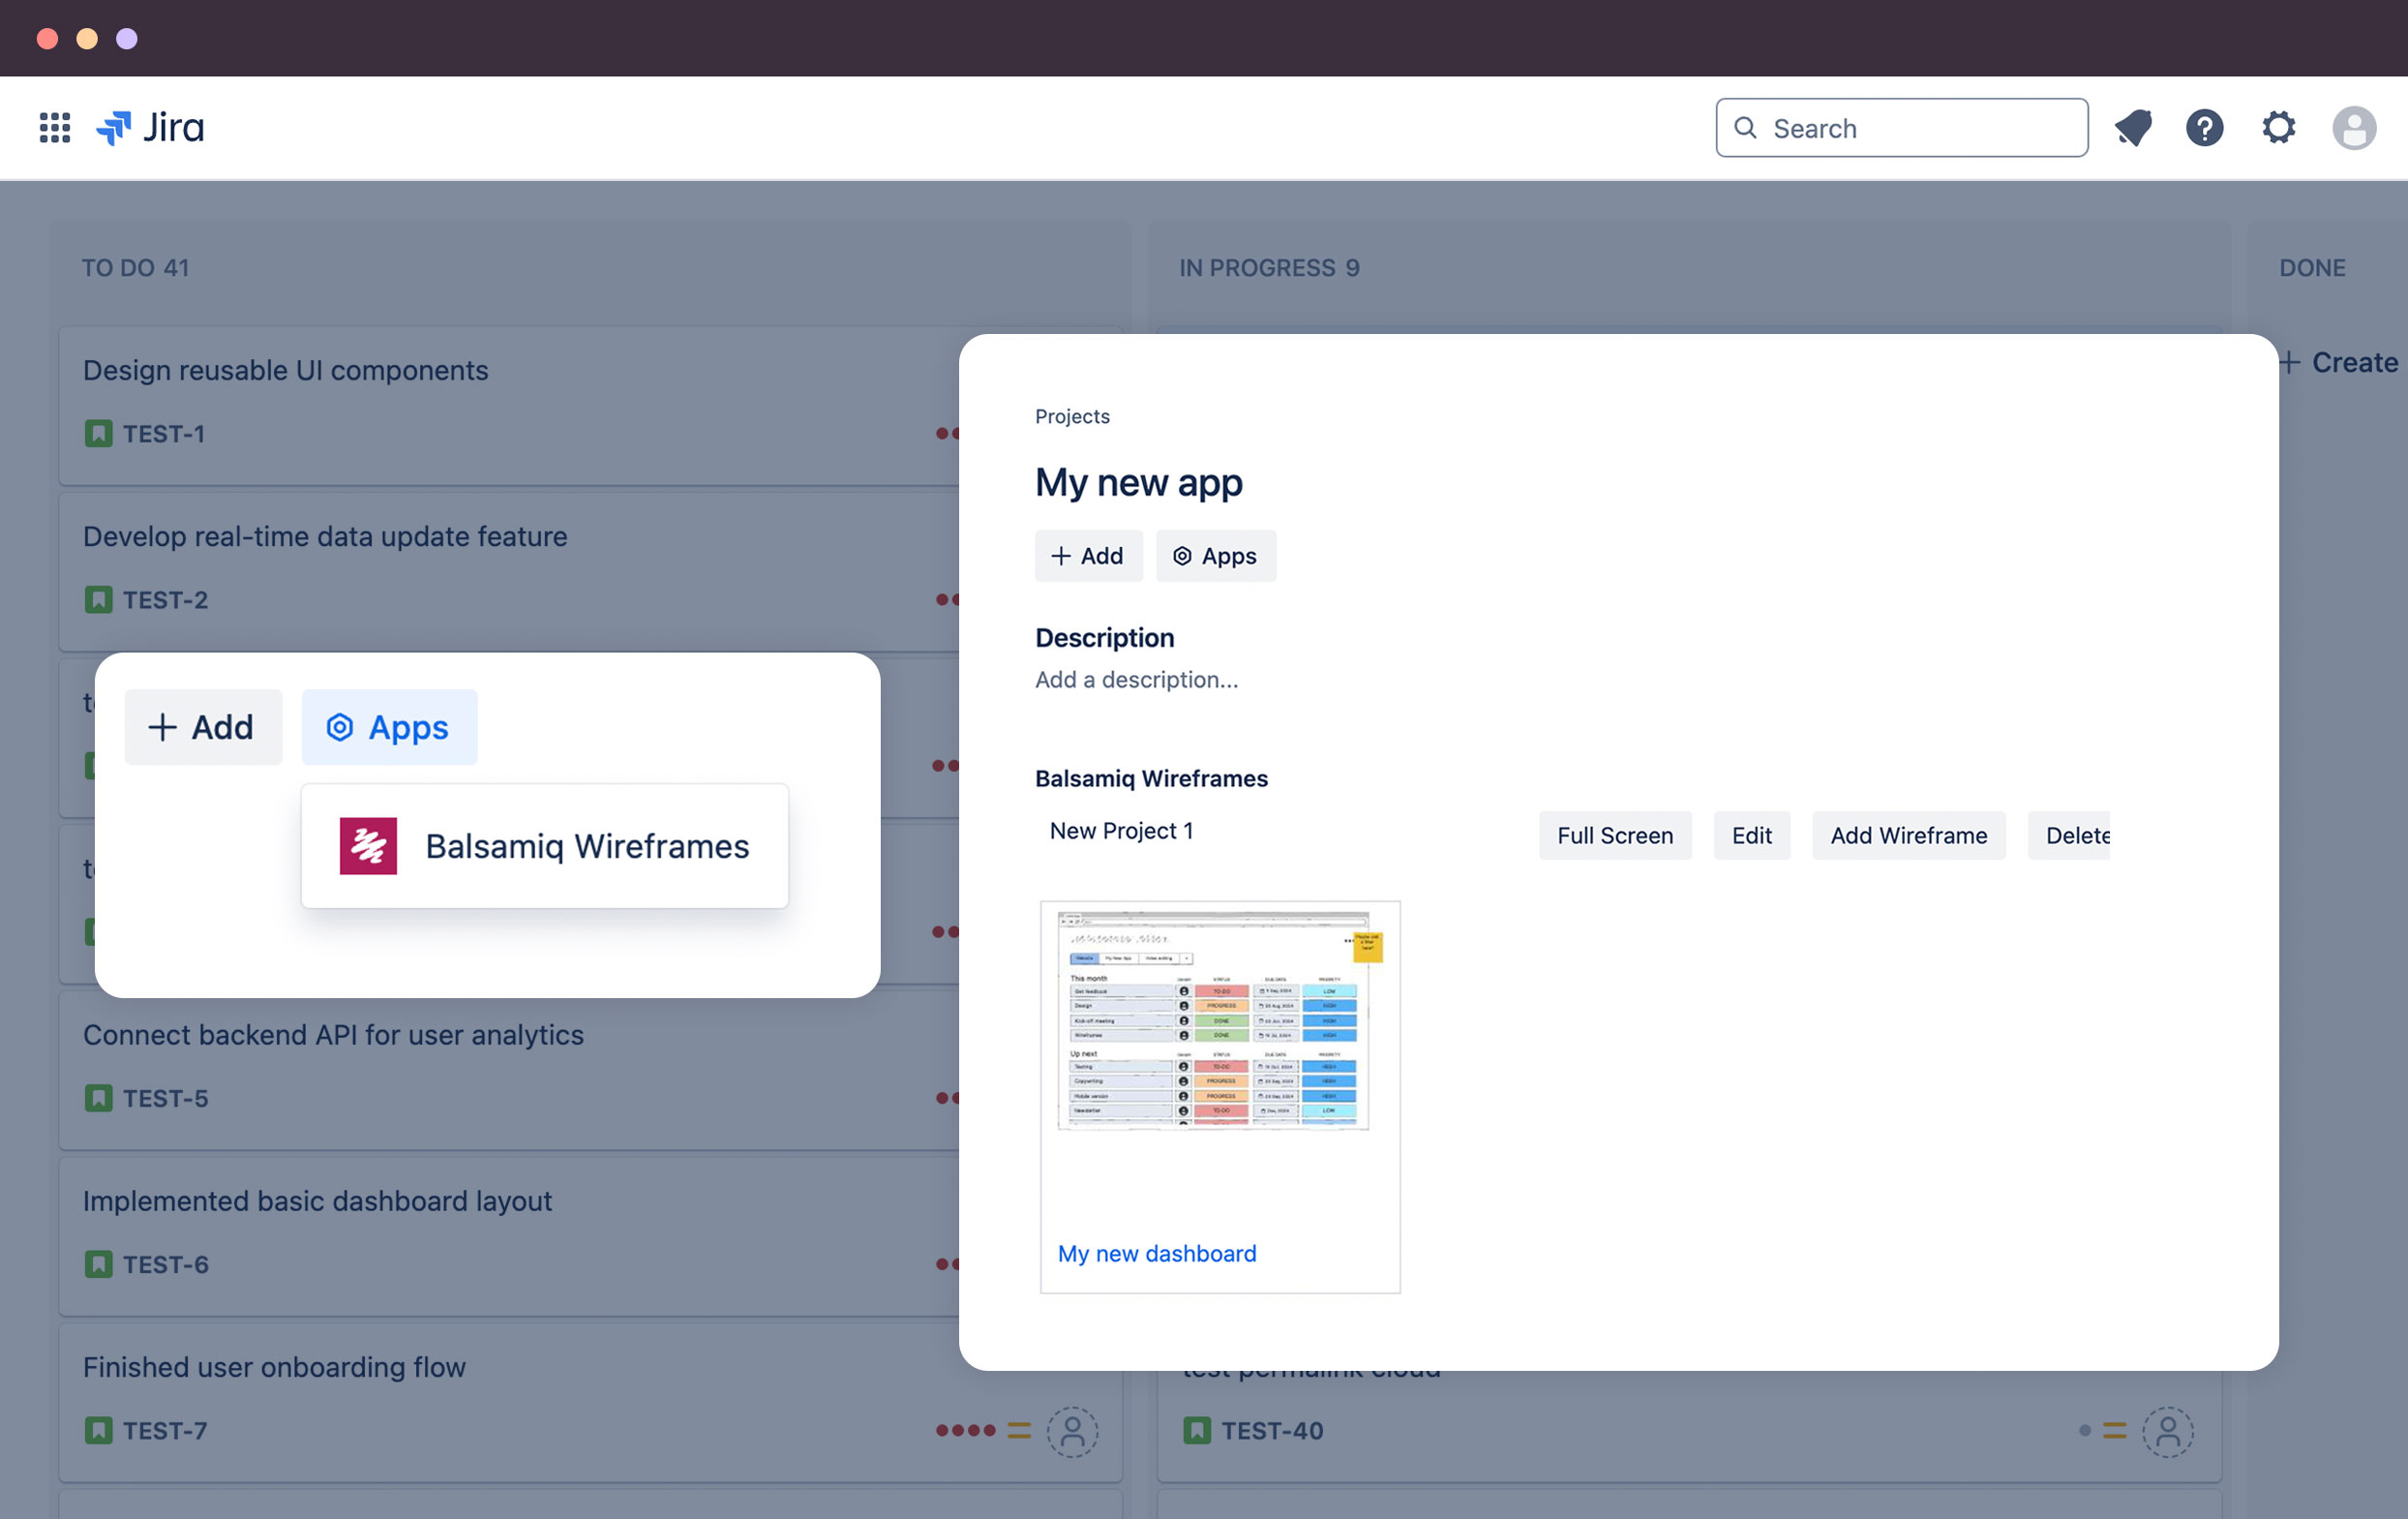Open Jira settings with the gear icon

coord(2278,127)
